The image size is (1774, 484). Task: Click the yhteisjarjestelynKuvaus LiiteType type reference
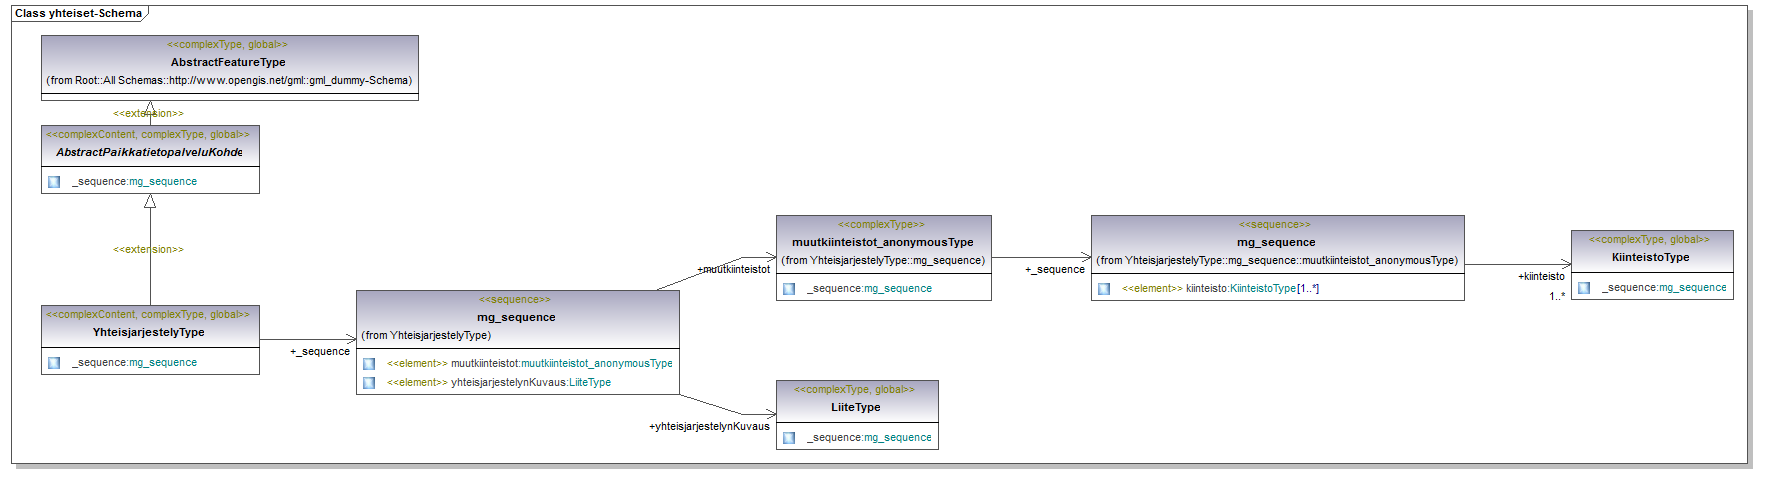coord(590,383)
